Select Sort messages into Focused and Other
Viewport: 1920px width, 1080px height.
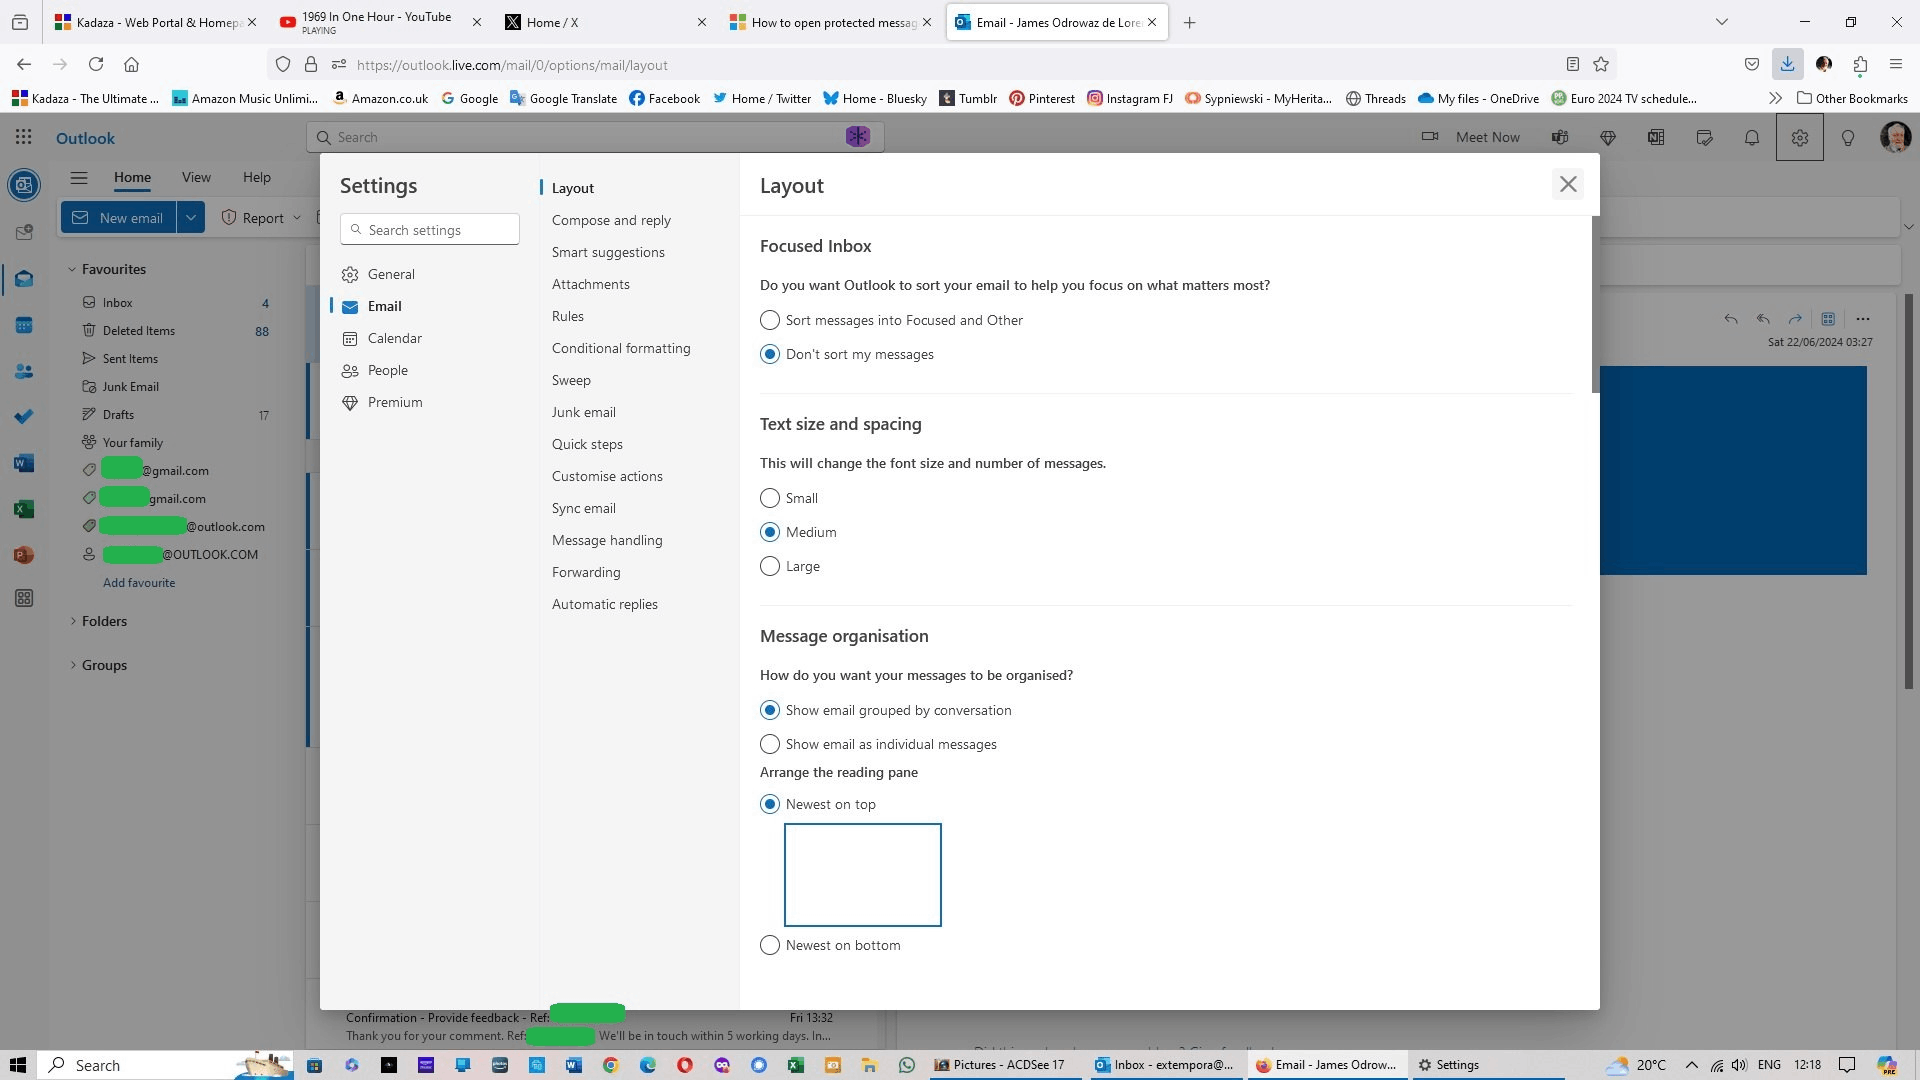pyautogui.click(x=769, y=320)
